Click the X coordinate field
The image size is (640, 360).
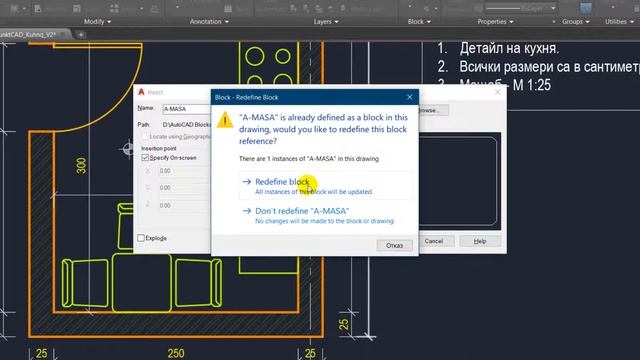pos(184,171)
